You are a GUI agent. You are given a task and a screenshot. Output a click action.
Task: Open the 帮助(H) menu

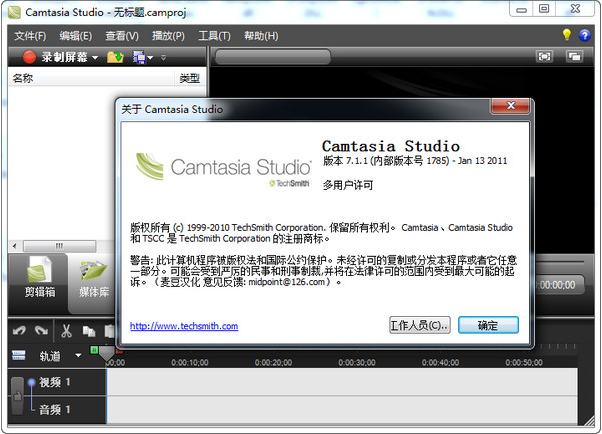261,36
